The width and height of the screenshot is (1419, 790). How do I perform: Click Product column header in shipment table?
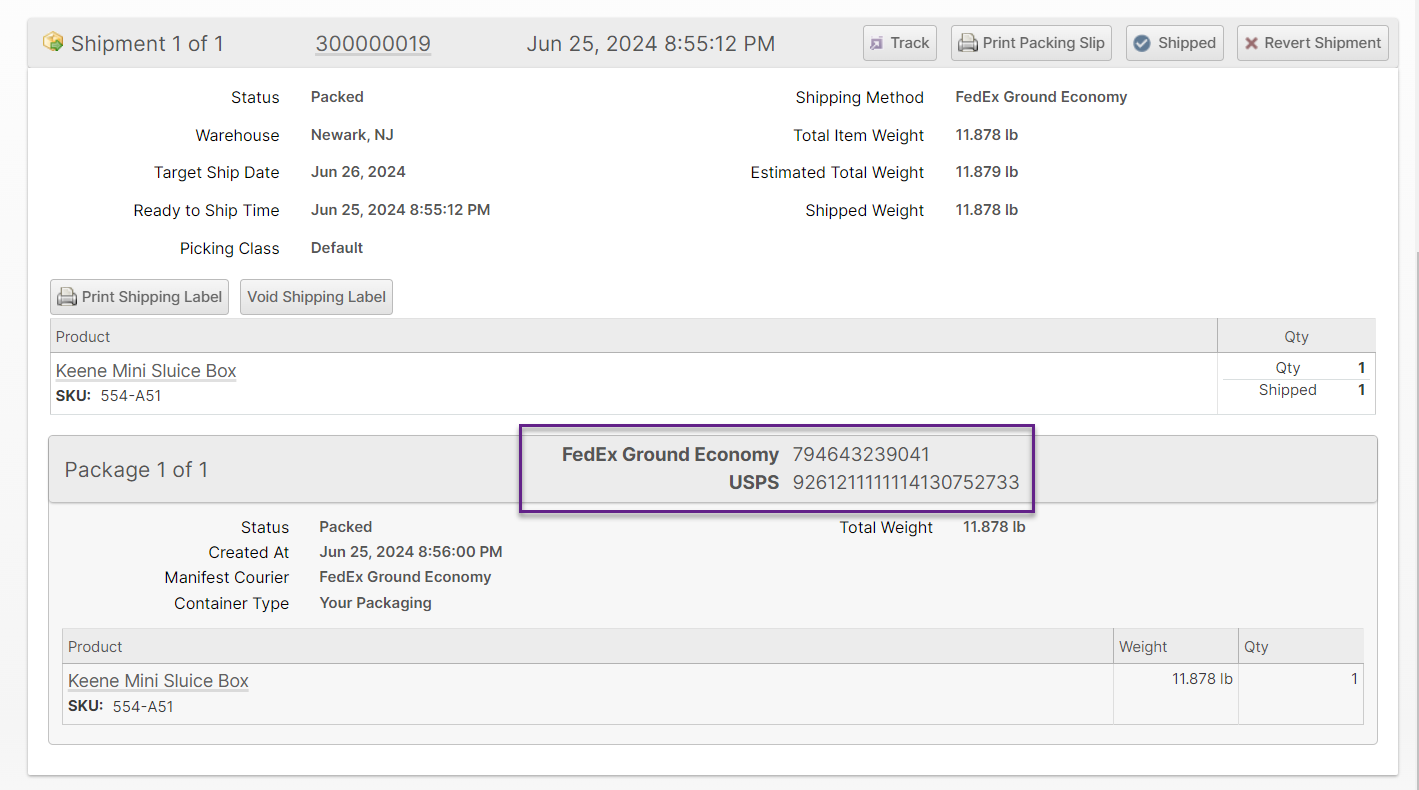pyautogui.click(x=83, y=337)
